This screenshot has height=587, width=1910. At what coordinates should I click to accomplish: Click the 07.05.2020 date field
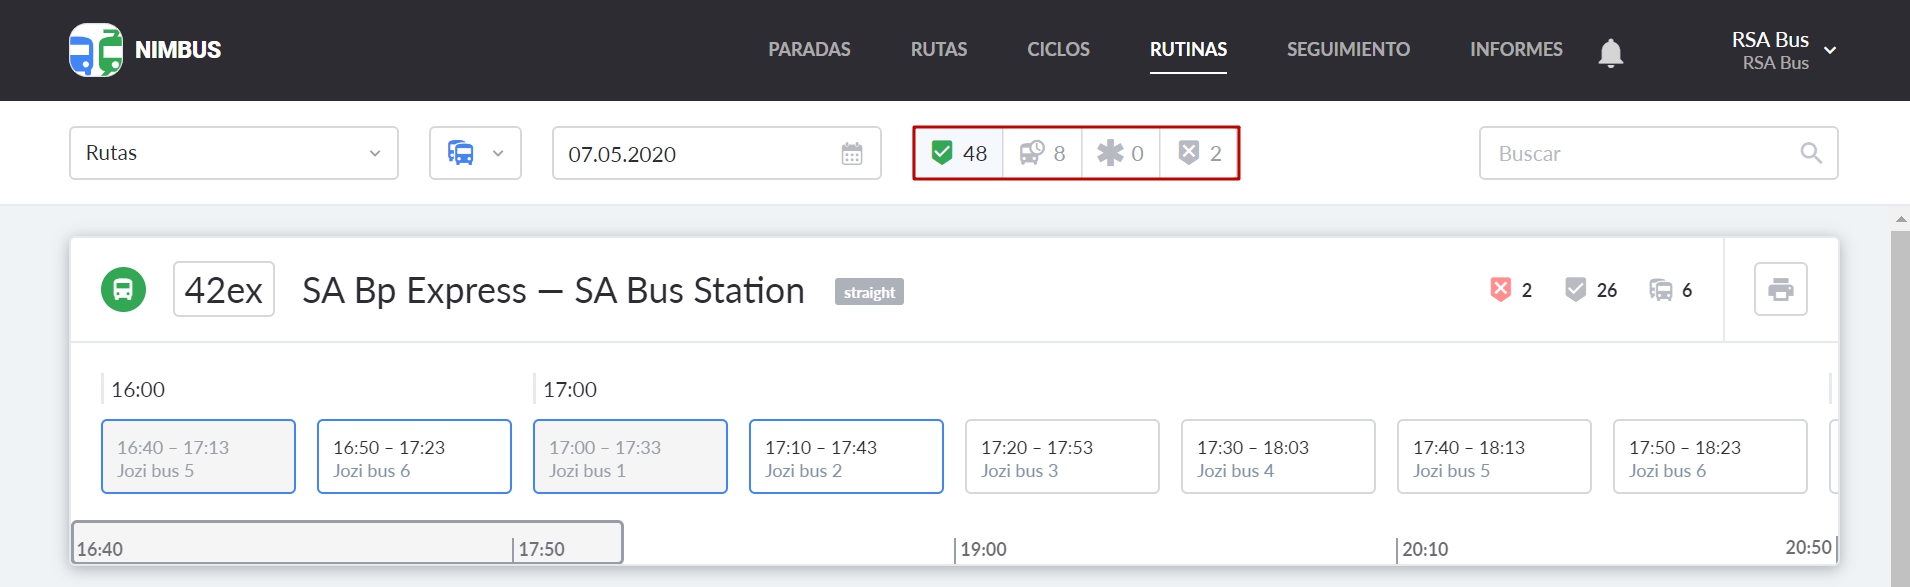[717, 153]
